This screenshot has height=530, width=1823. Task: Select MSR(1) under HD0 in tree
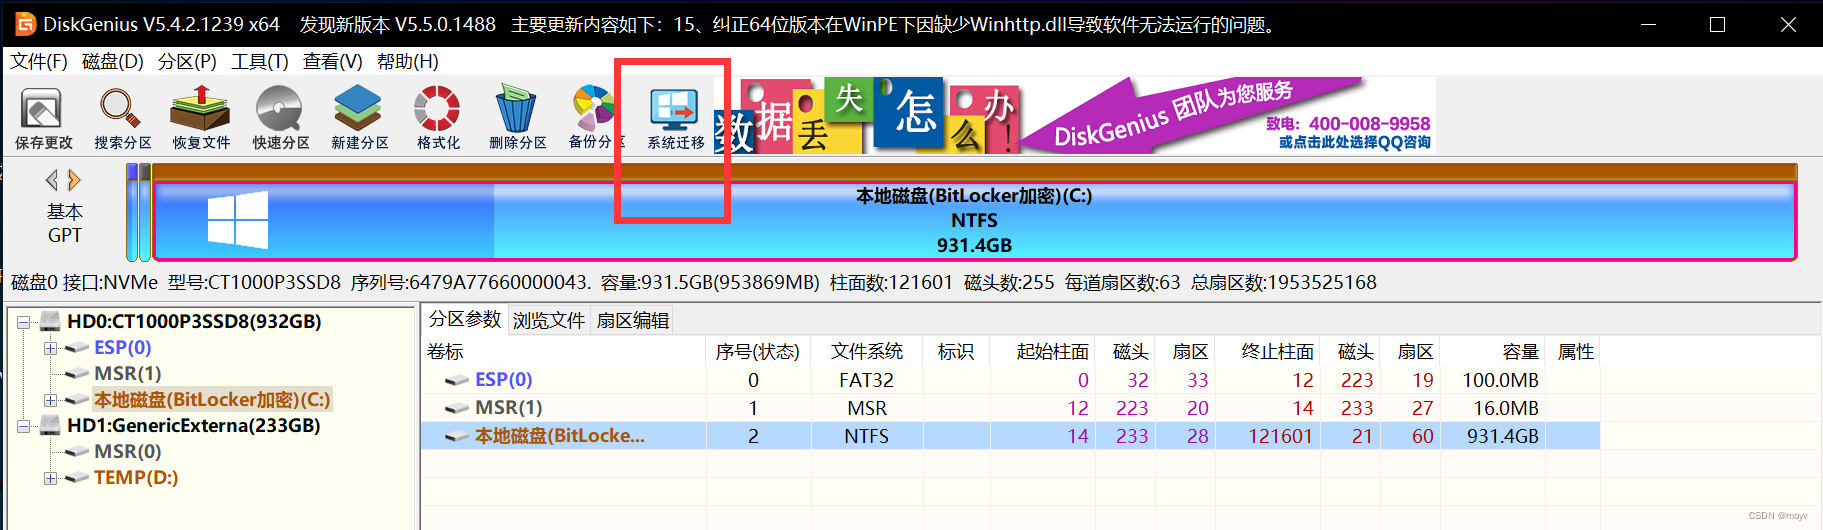click(x=127, y=373)
